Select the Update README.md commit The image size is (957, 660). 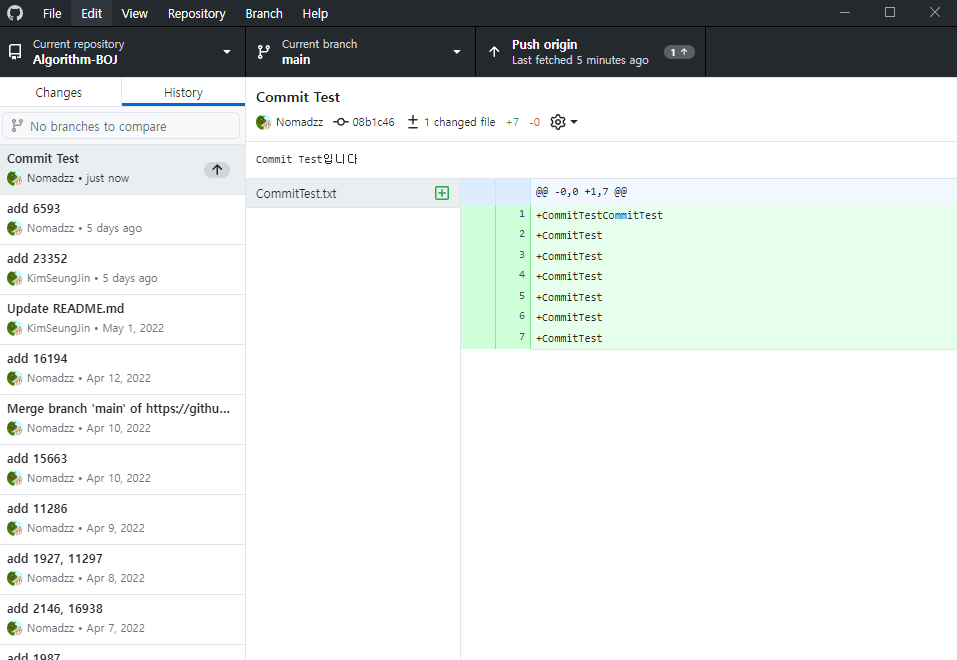tap(122, 319)
